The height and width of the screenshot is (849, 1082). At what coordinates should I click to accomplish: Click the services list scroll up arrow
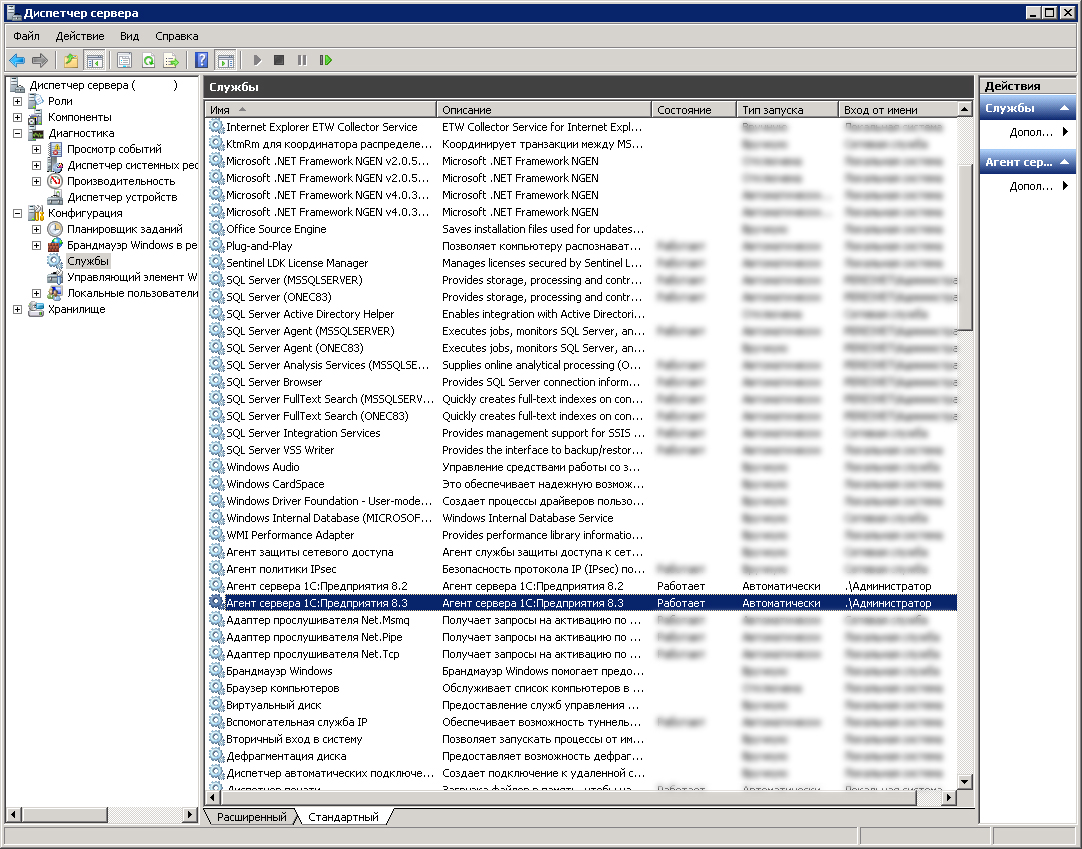[x=965, y=110]
